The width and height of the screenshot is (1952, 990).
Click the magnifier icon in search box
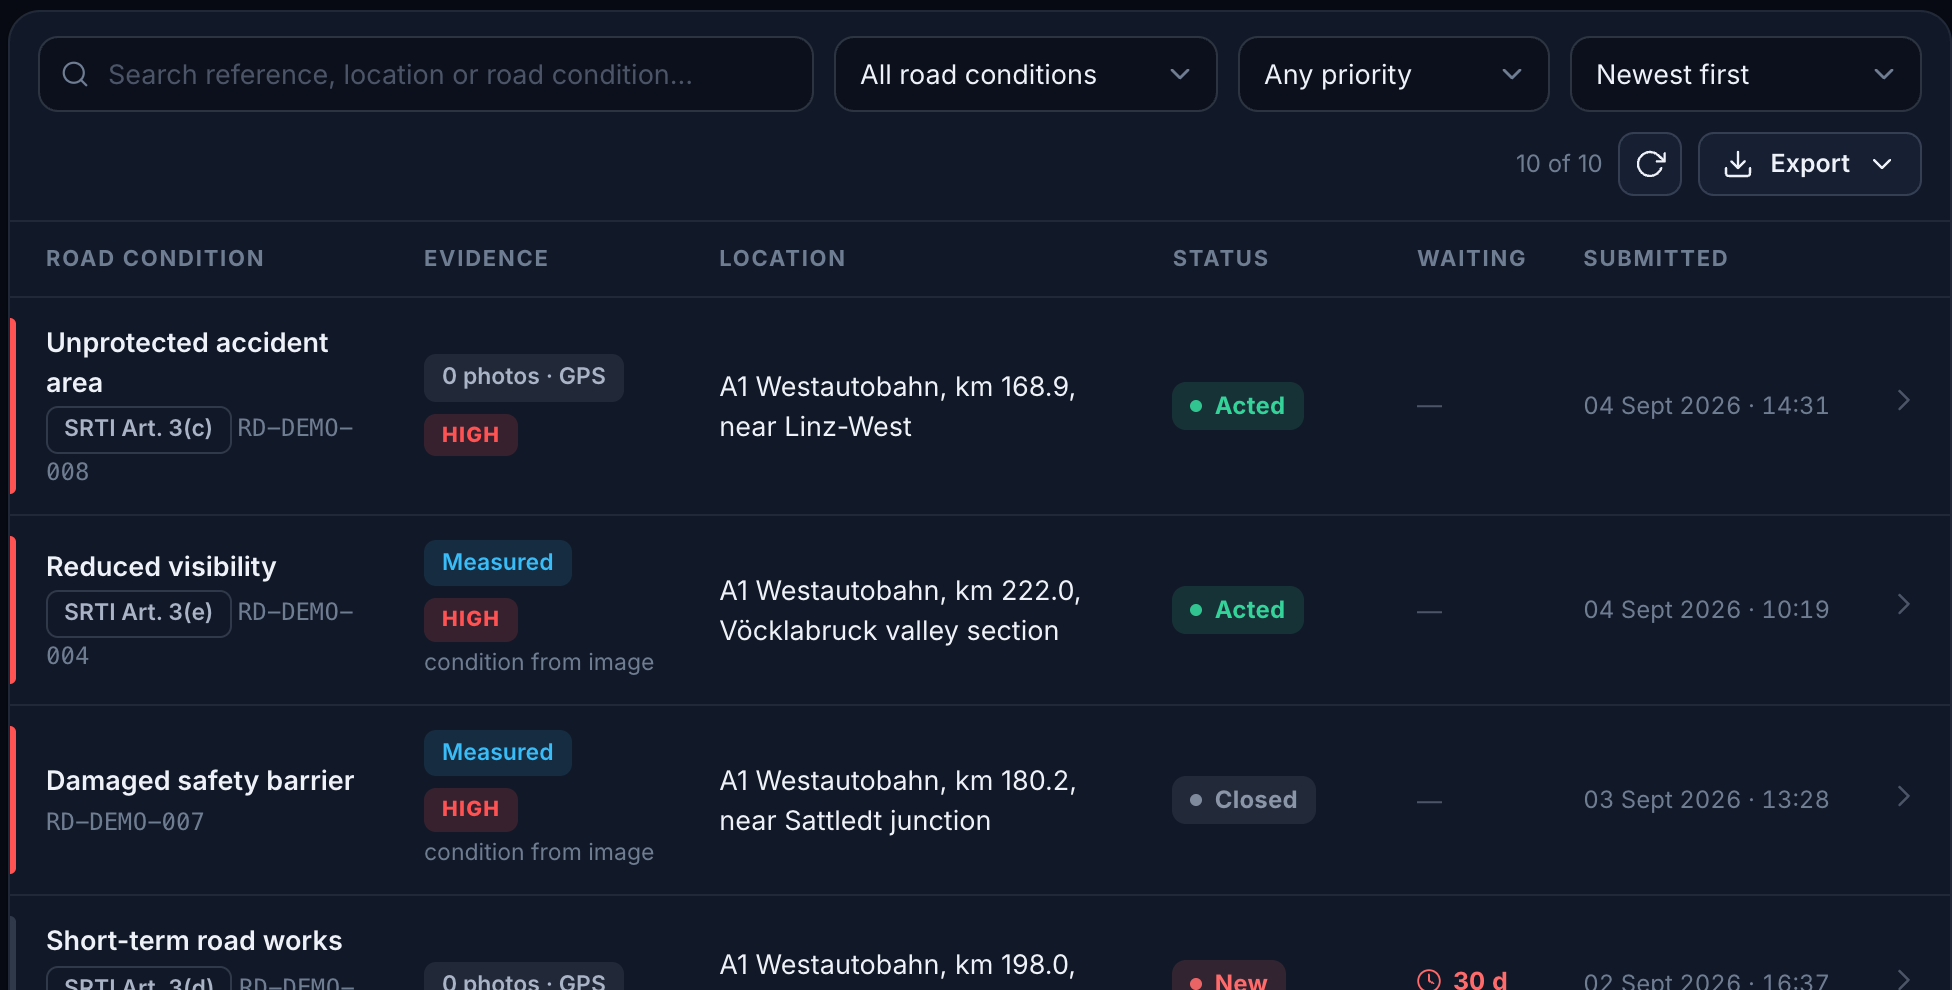75,74
